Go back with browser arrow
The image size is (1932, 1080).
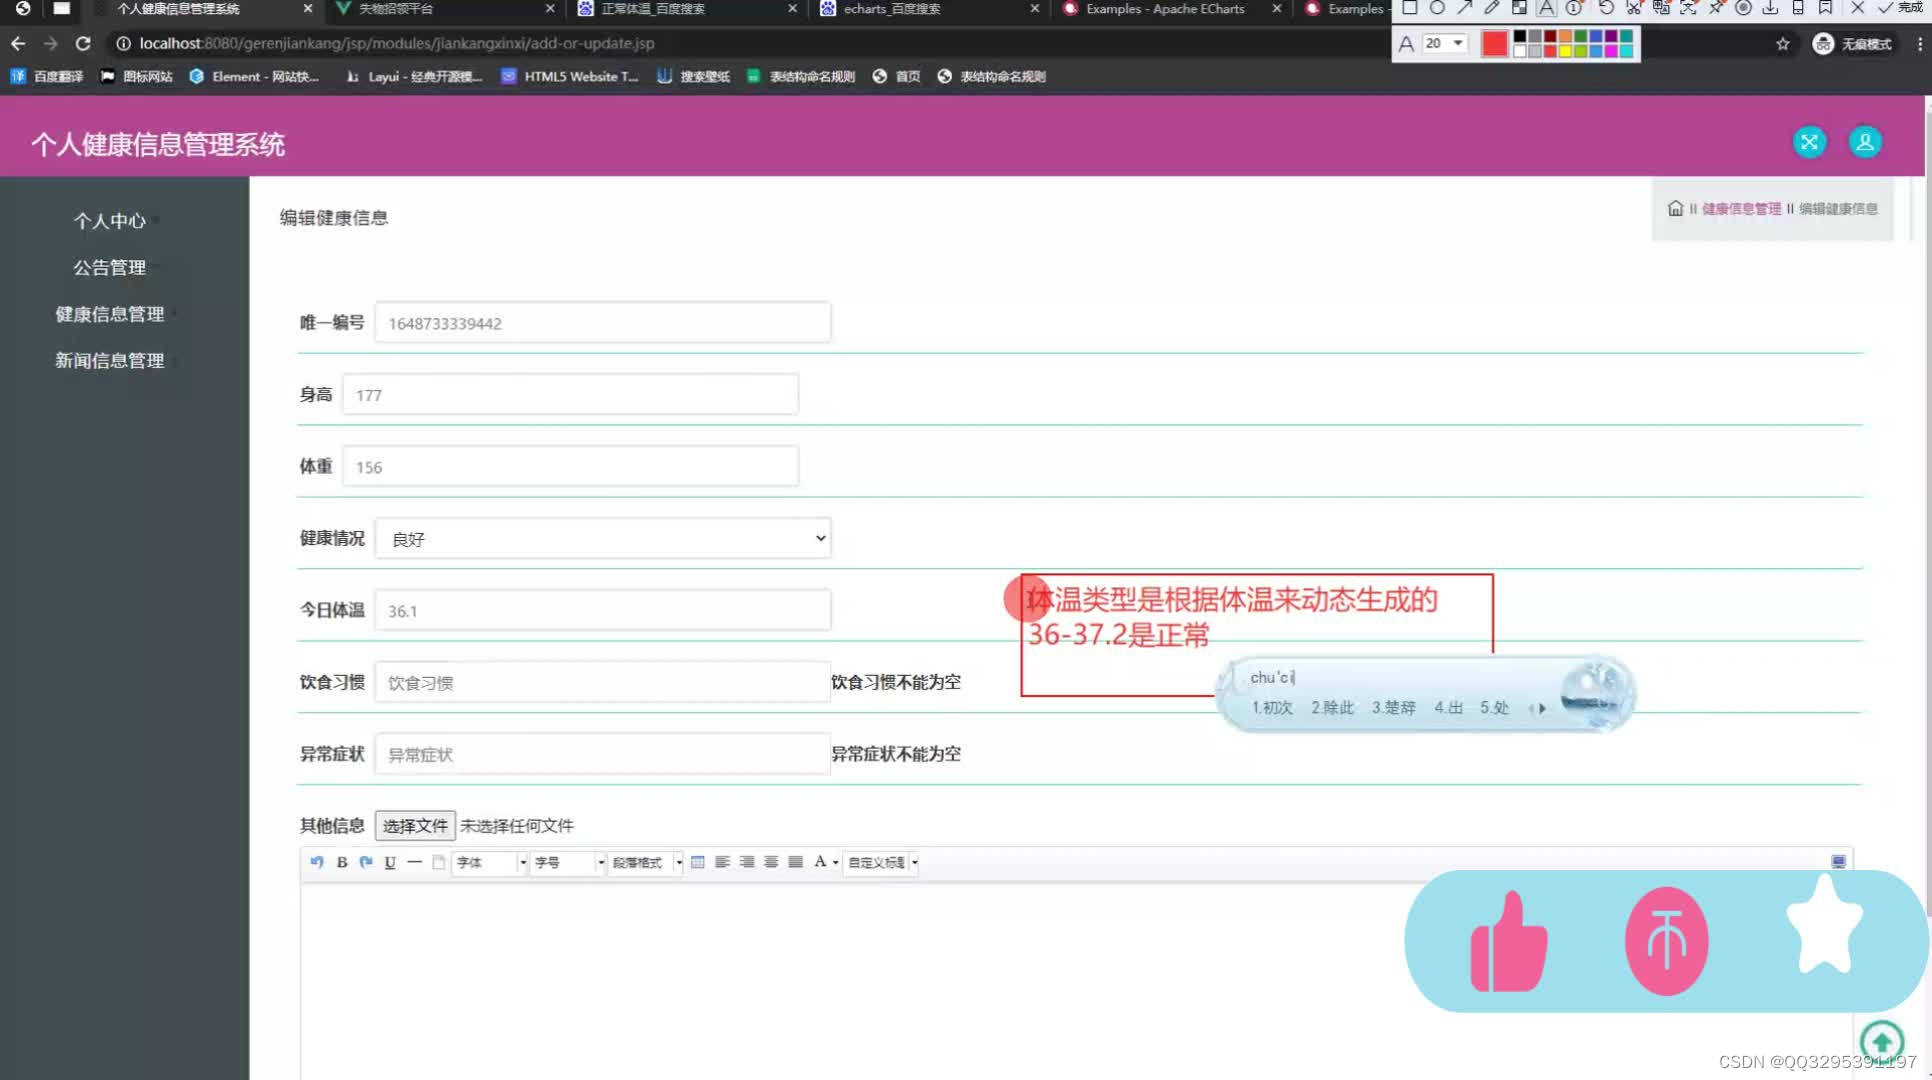point(18,44)
